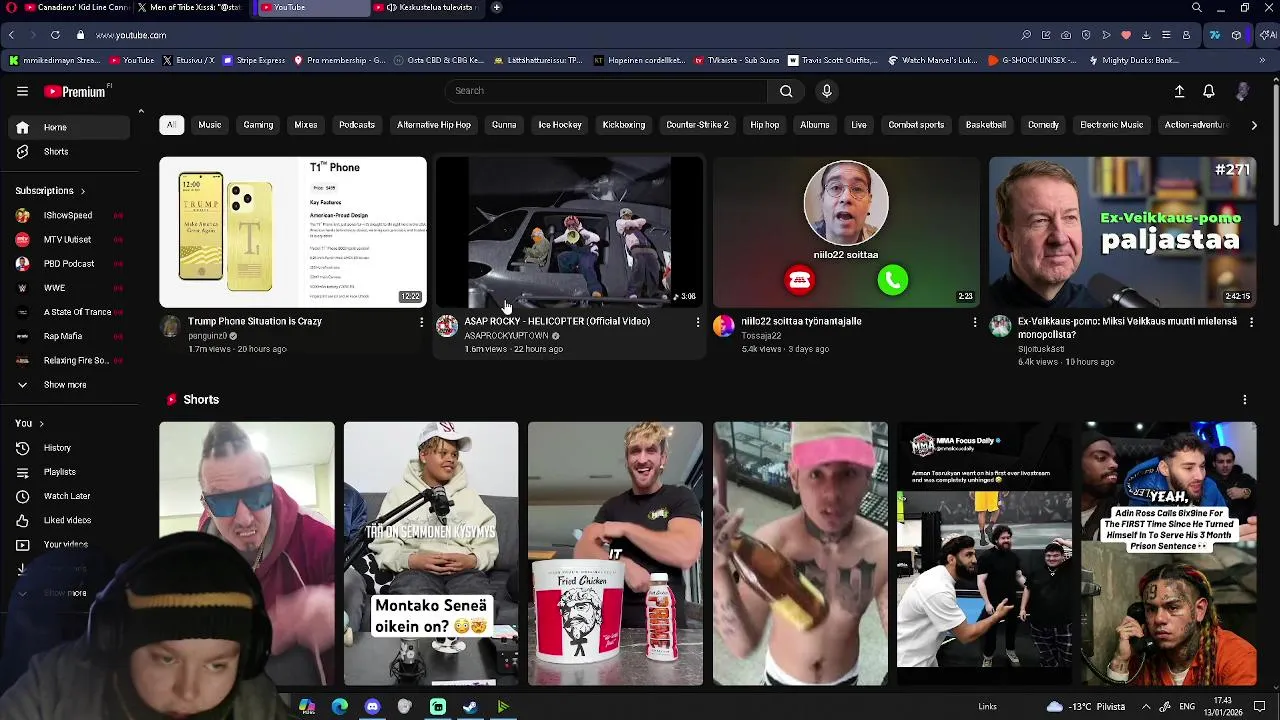Open options for Trump Phone Situation video
Viewport: 1280px width, 720px height.
421,322
